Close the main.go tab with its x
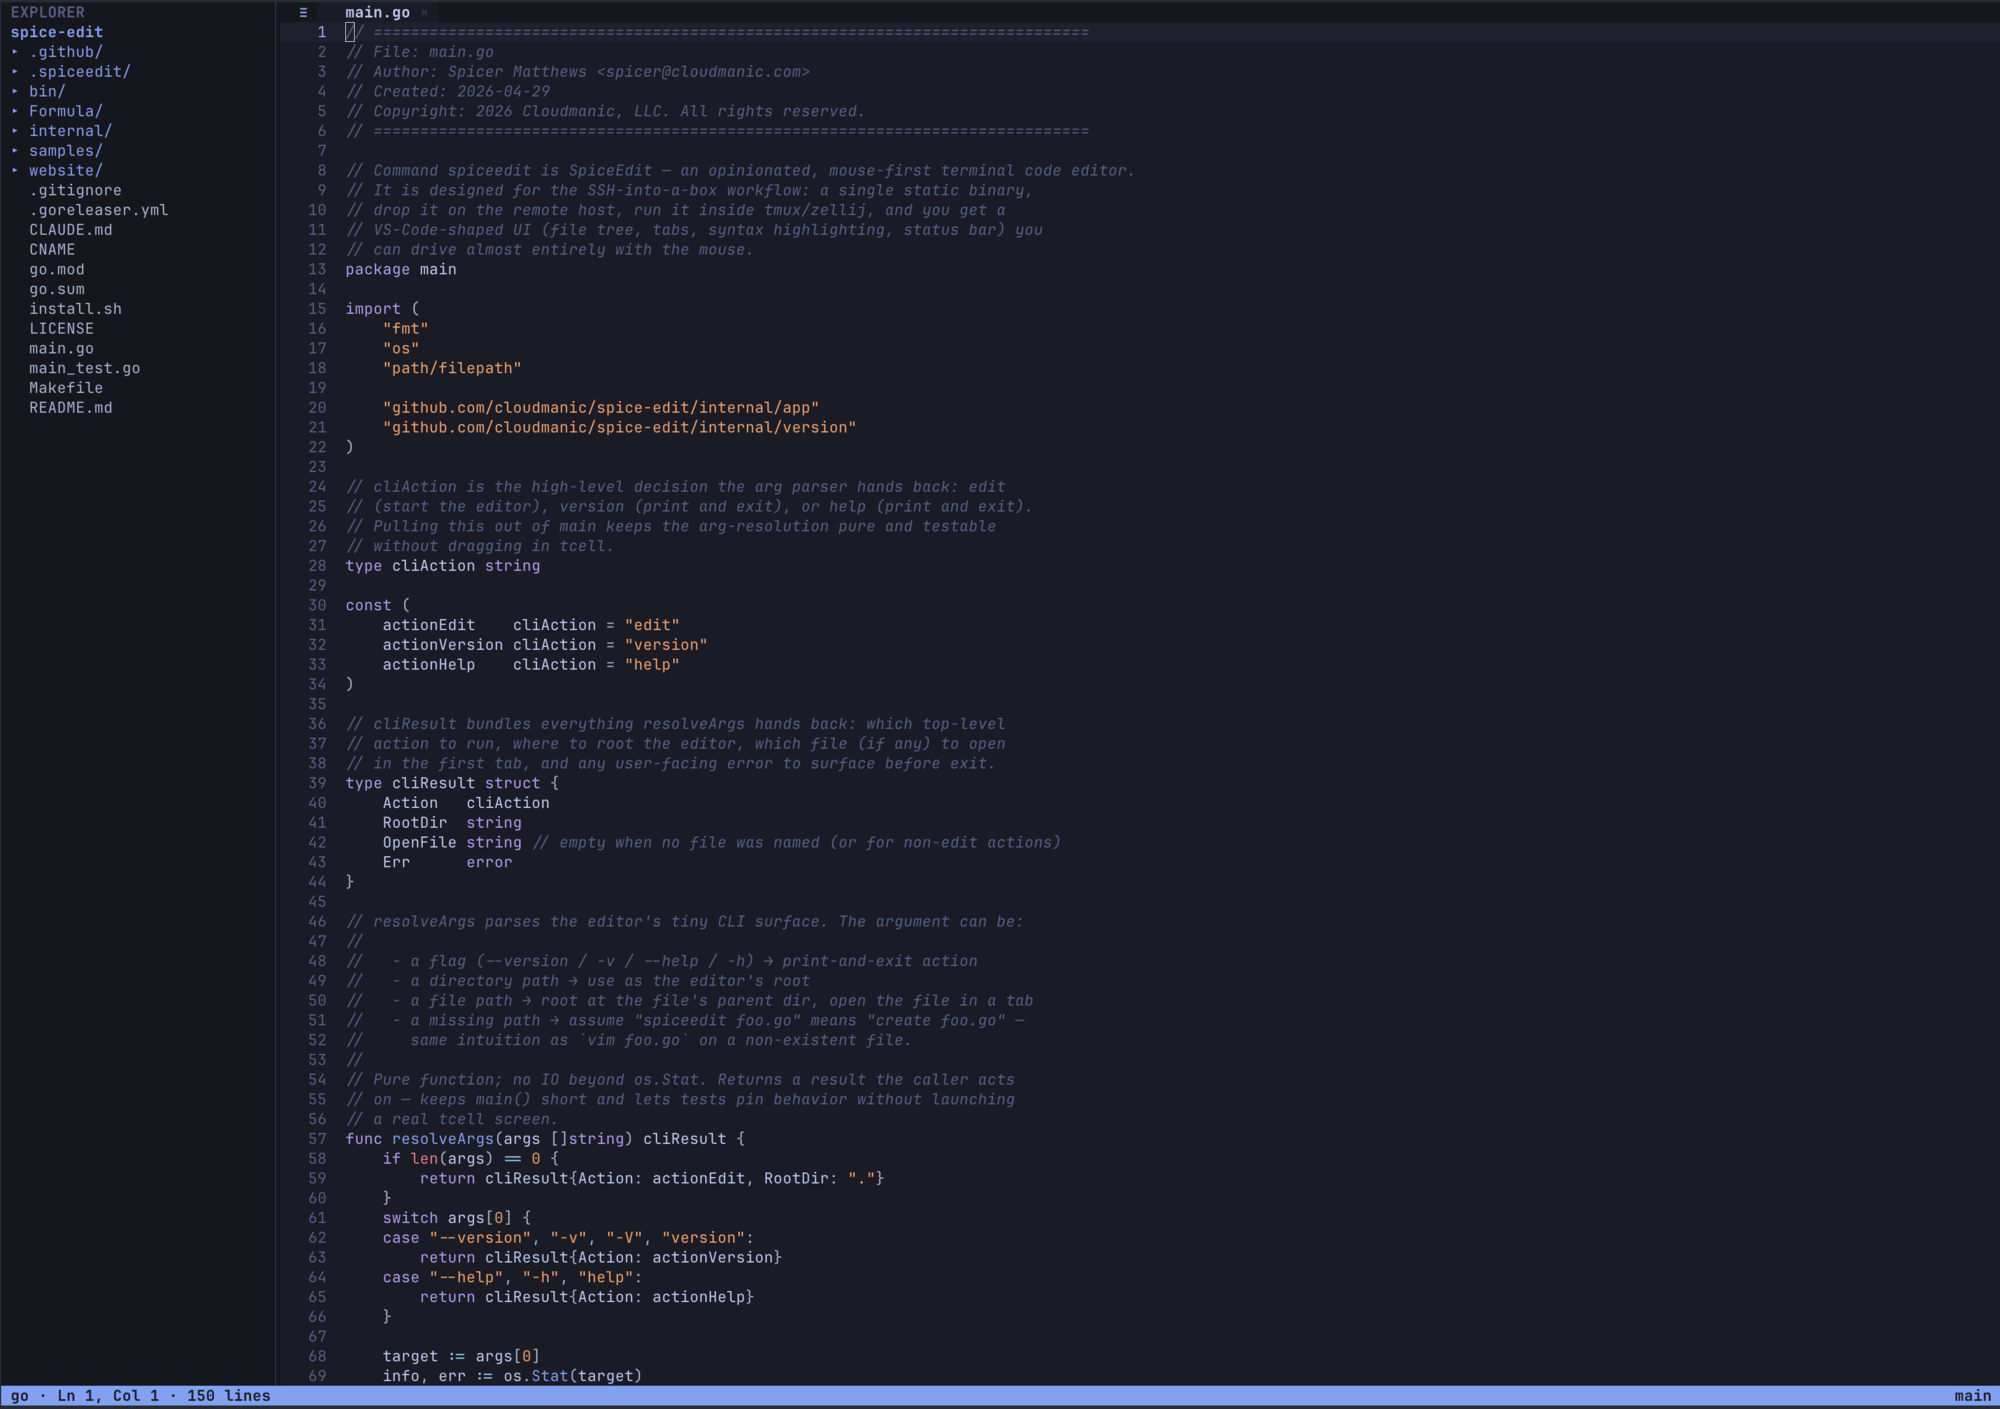Screen dimensions: 2000x1409 (424, 13)
